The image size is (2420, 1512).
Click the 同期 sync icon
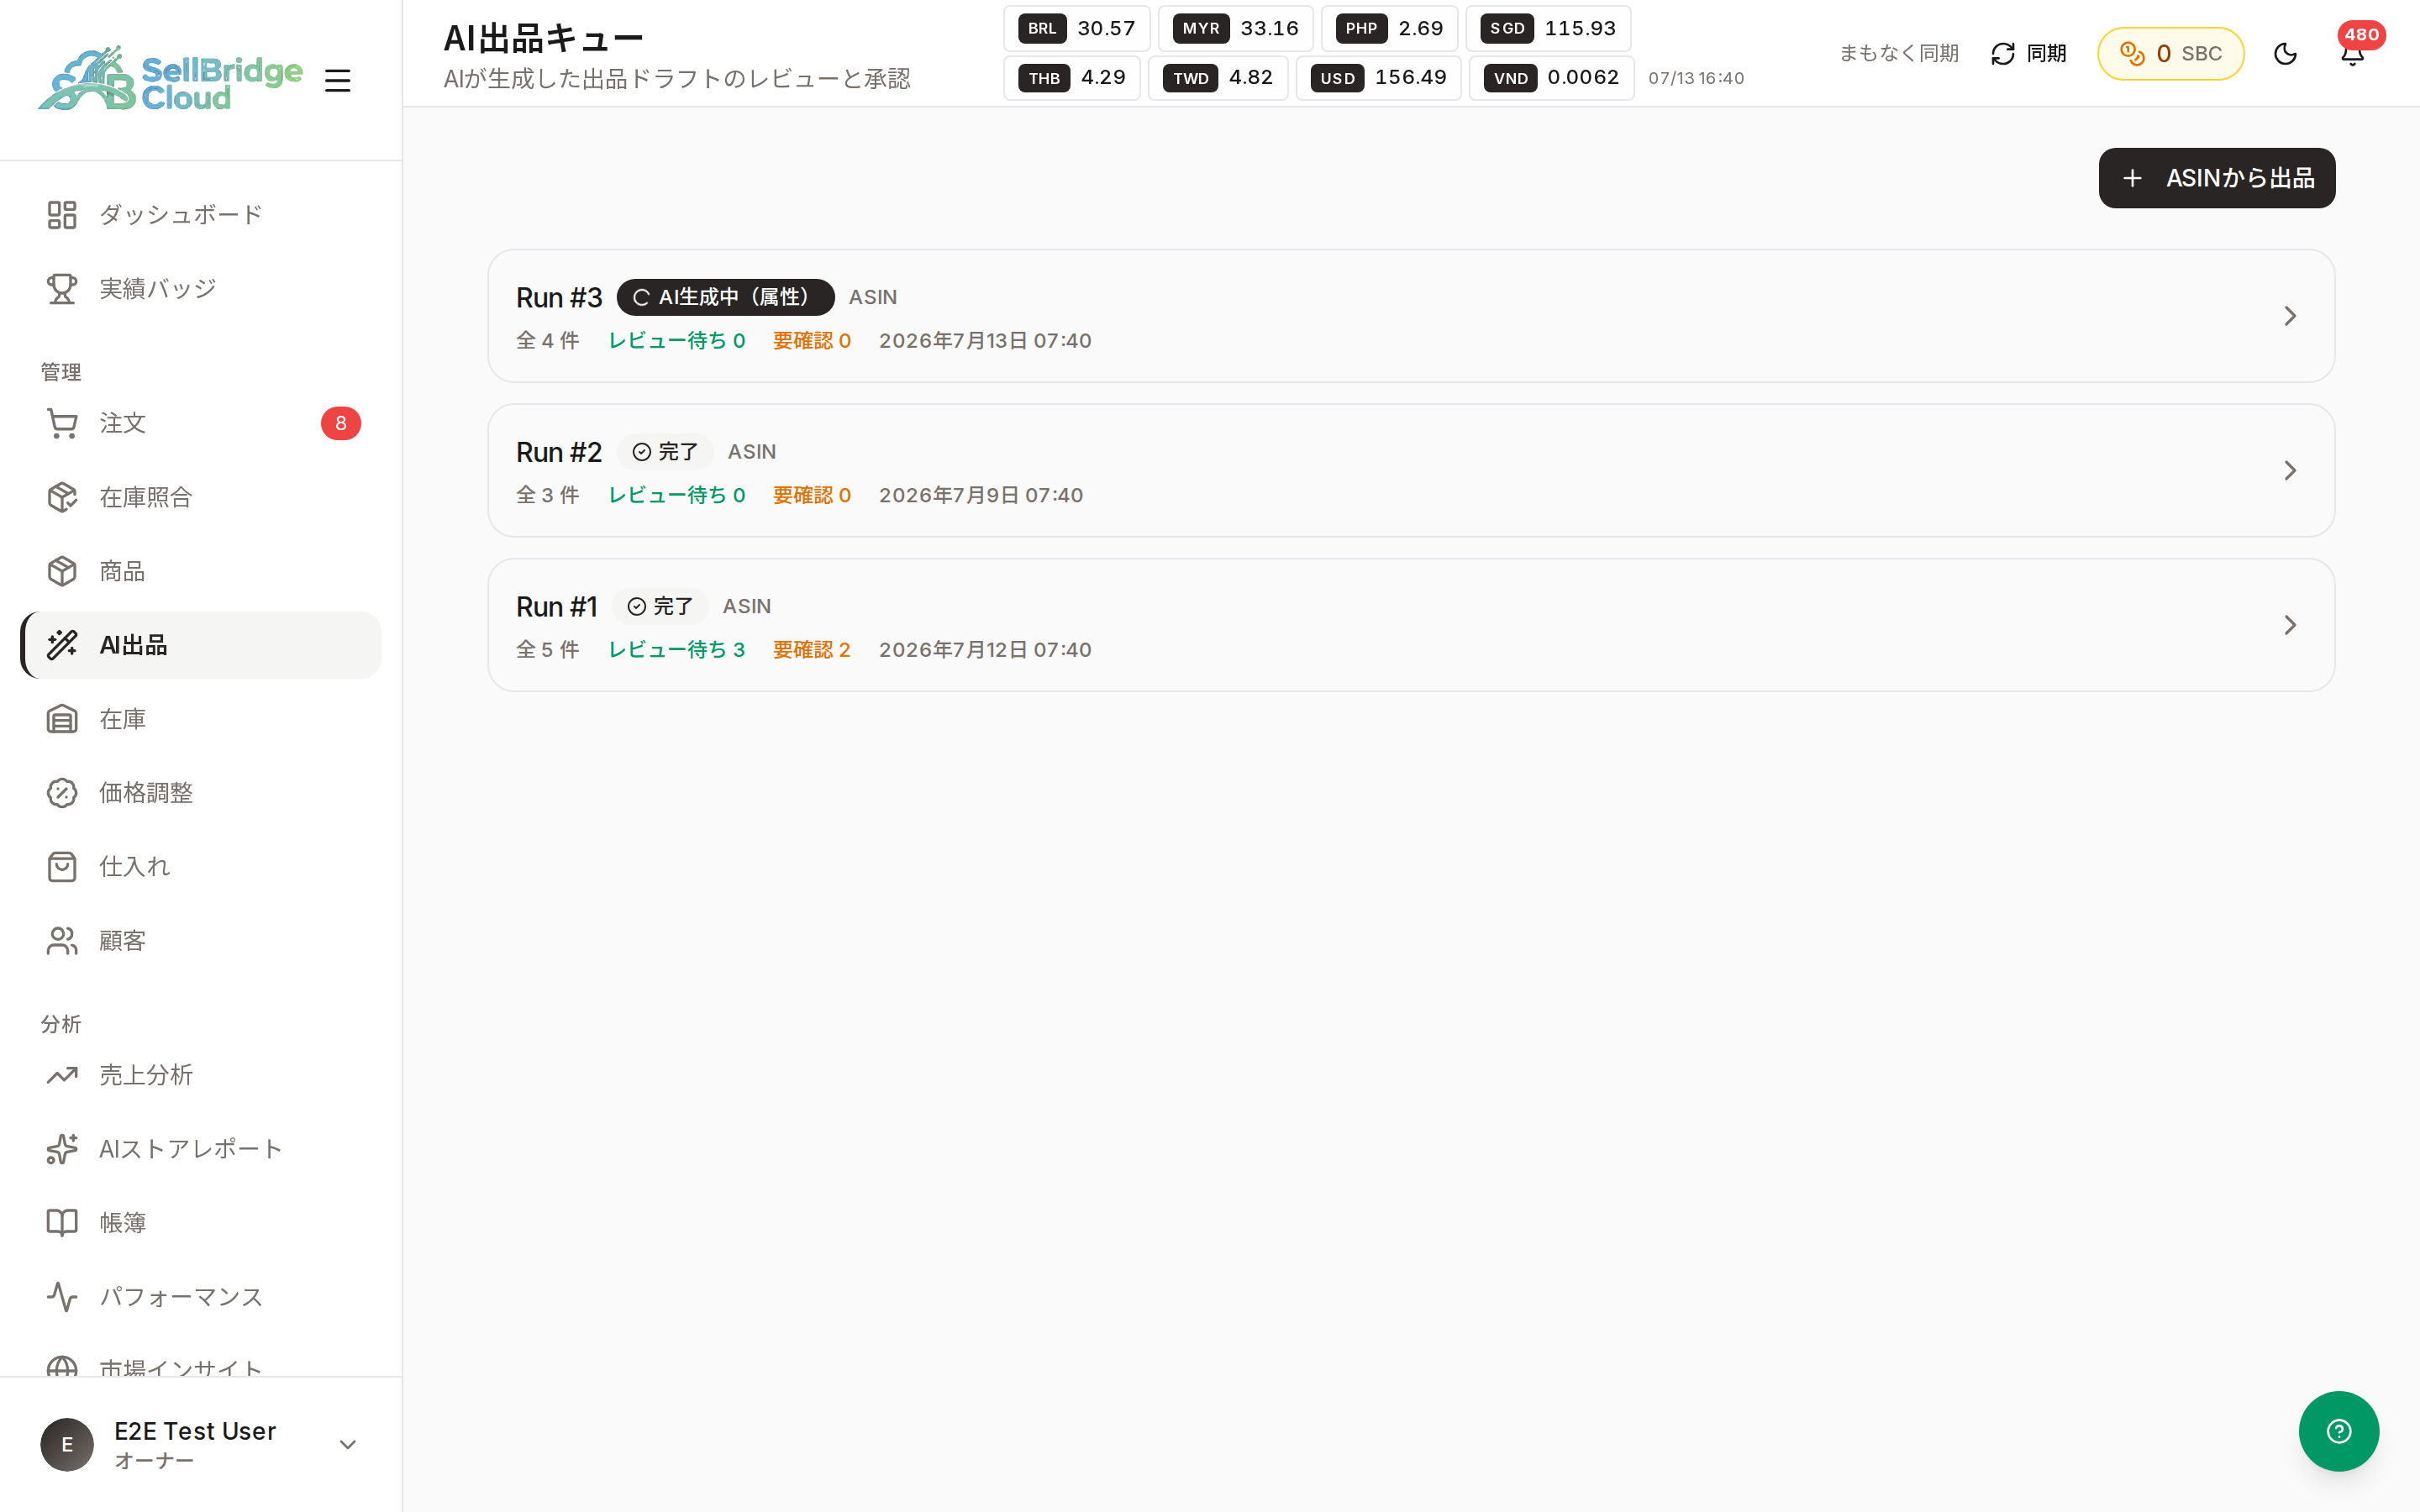click(2003, 54)
